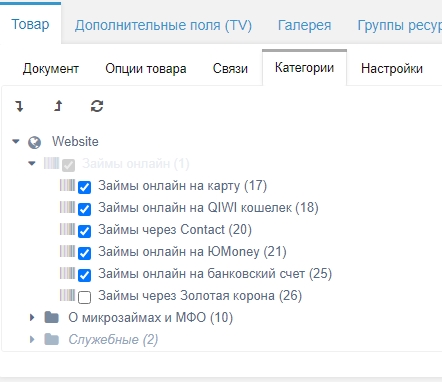Check Займы через Золотая корона (26)
Image resolution: width=442 pixels, height=382 pixels.
pyautogui.click(x=84, y=297)
